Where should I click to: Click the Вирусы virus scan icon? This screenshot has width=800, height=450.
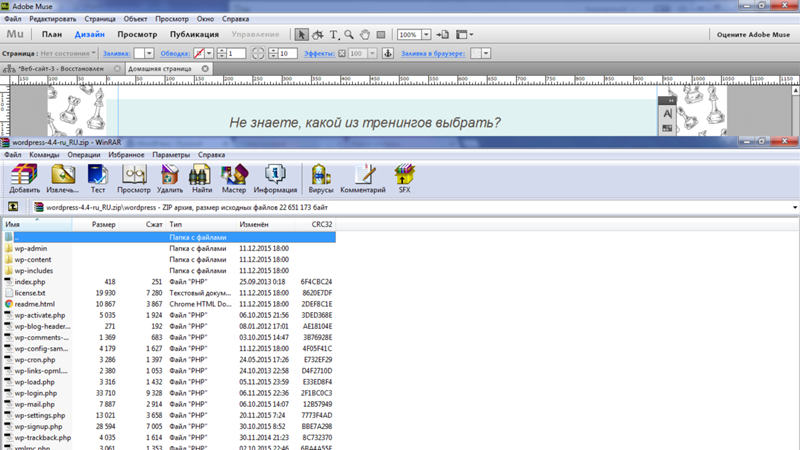pos(321,177)
